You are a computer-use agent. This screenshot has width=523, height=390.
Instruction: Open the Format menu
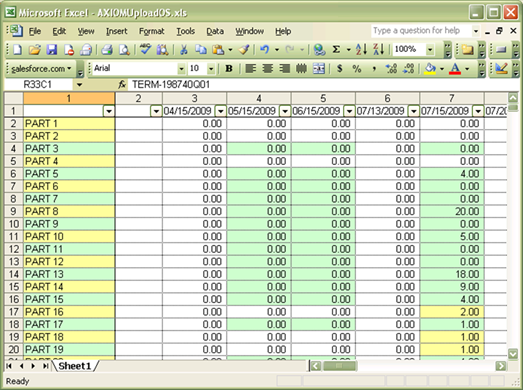(151, 31)
